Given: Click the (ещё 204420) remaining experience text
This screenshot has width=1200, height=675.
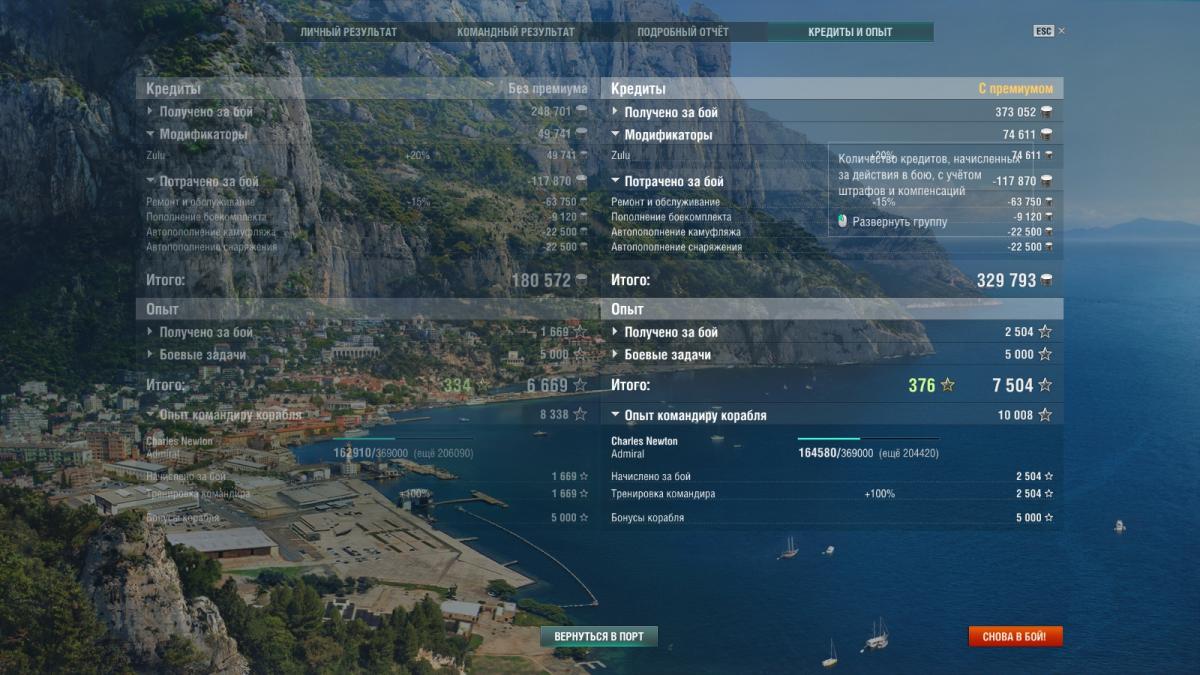Looking at the screenshot, I should coord(908,453).
